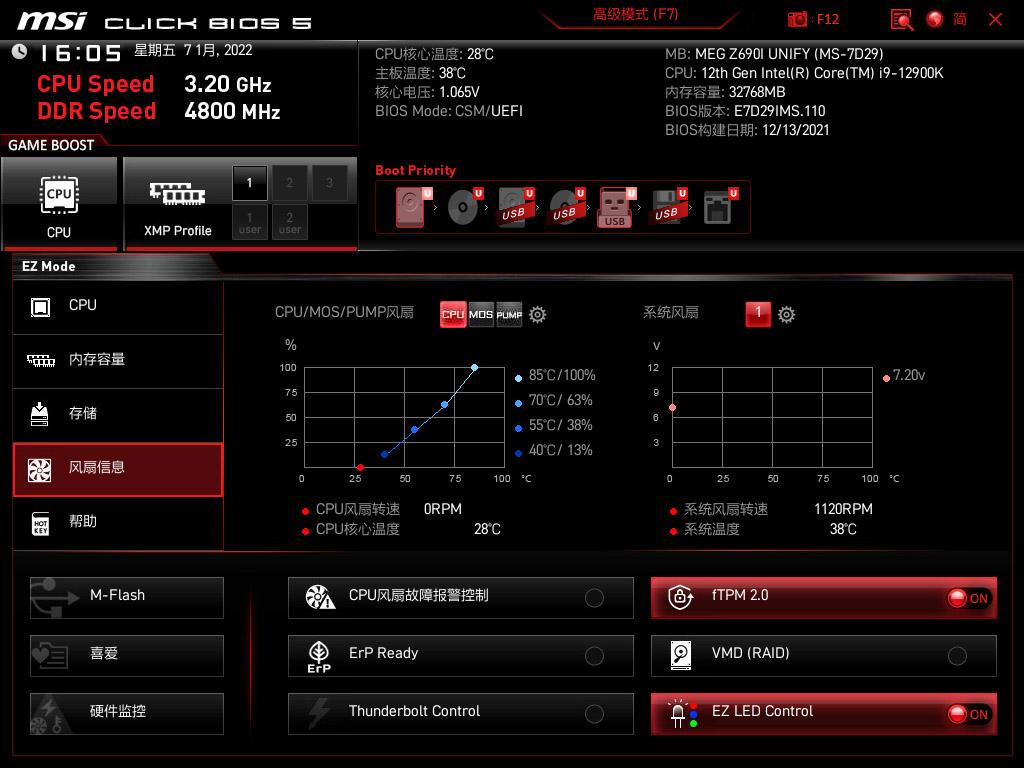
Task: Toggle VMD (RAID) option
Action: tap(824, 656)
